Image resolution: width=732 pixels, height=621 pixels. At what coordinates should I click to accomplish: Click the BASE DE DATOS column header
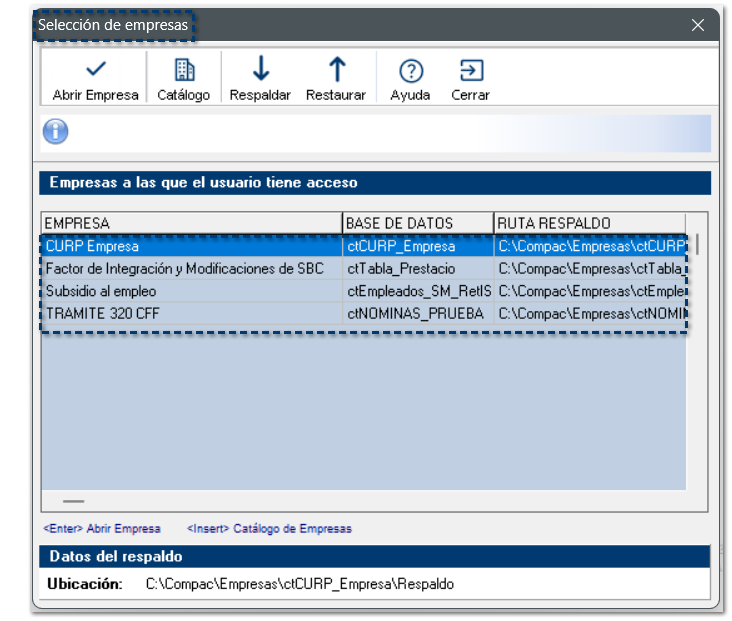417,223
